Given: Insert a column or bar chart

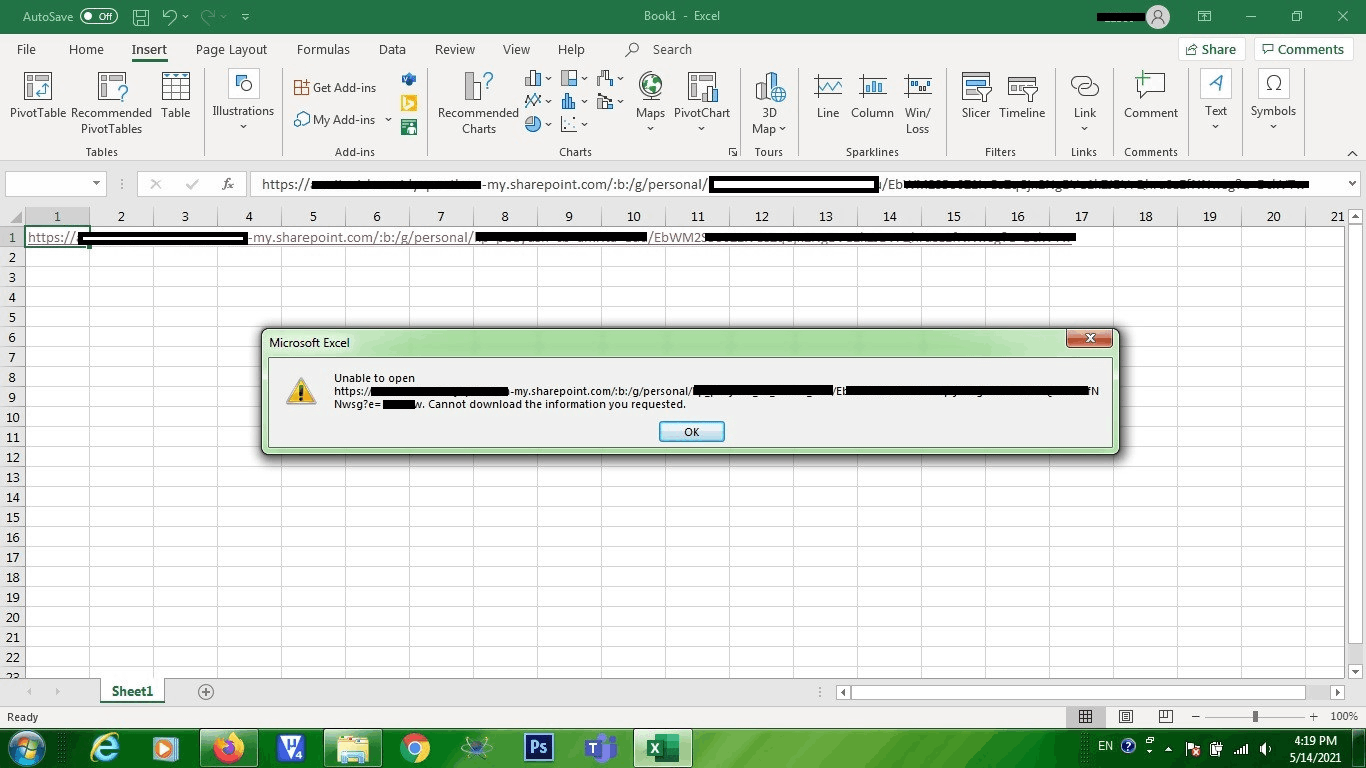Looking at the screenshot, I should [x=538, y=78].
